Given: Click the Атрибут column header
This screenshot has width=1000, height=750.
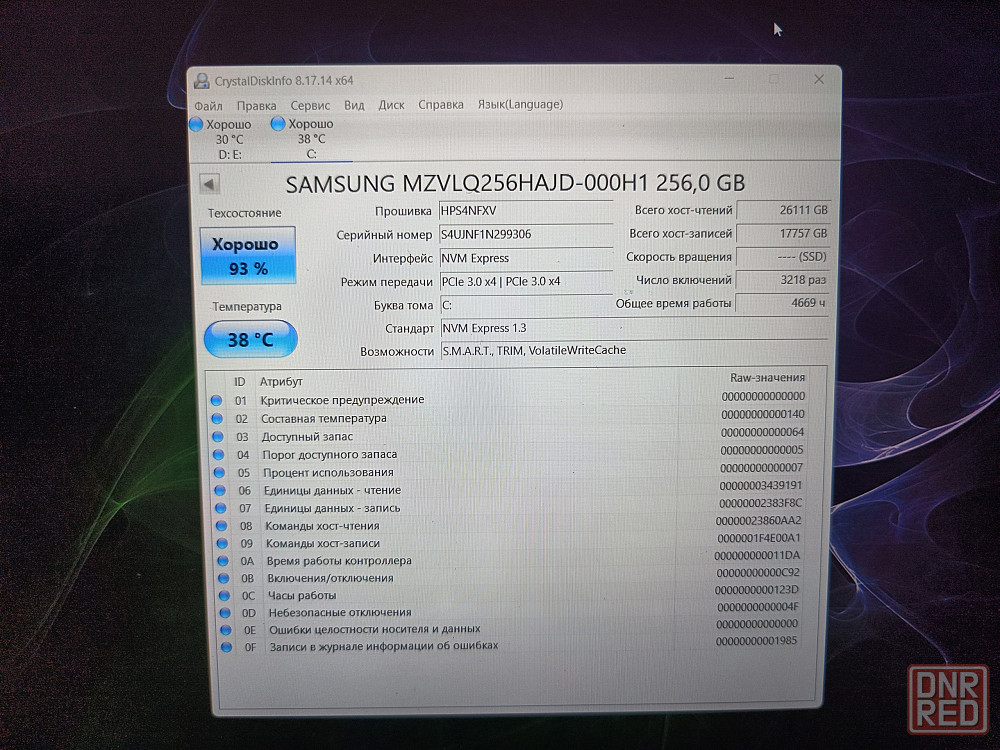Looking at the screenshot, I should 281,381.
